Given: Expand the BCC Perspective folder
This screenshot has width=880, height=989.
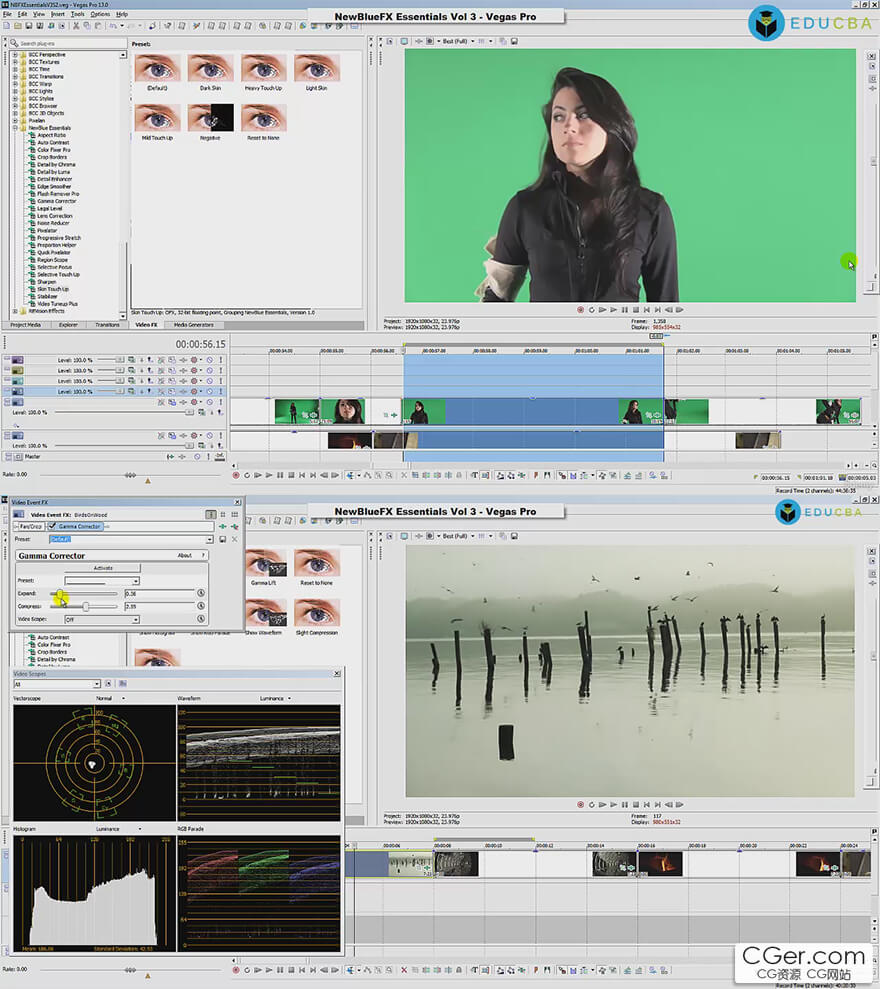Looking at the screenshot, I should click(x=15, y=55).
